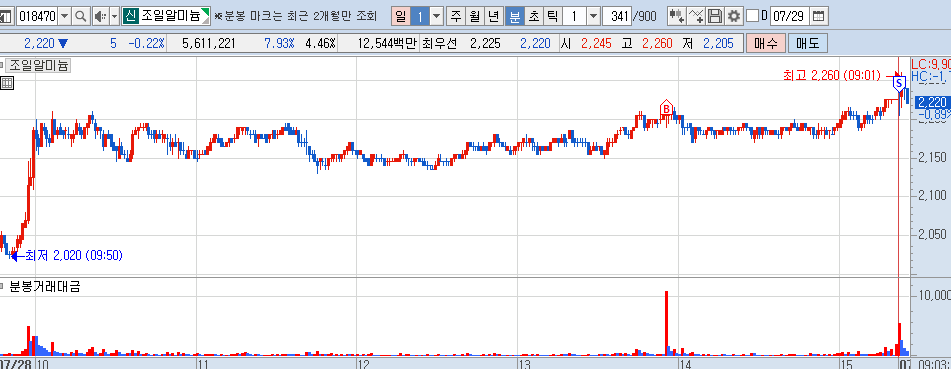Click the price change value 5
Image resolution: width=951 pixels, height=369 pixels.
[113, 43]
